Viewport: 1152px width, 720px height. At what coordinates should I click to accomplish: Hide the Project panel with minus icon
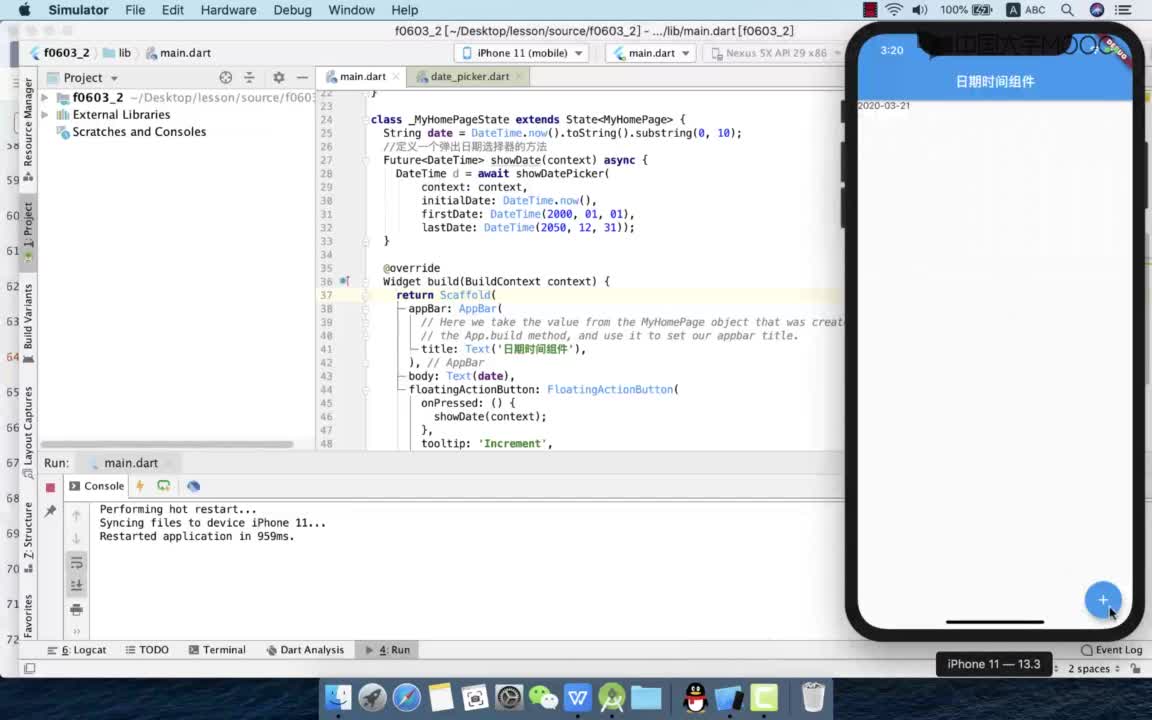[302, 77]
